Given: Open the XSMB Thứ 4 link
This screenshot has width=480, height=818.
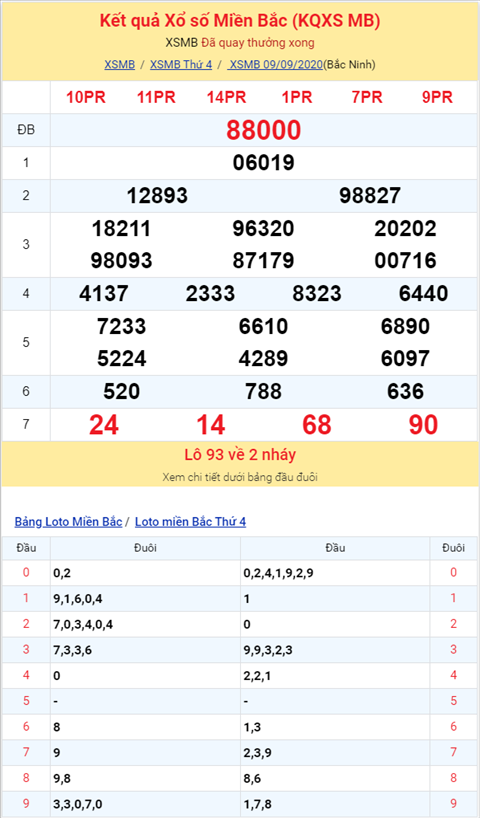Looking at the screenshot, I should 181,65.
